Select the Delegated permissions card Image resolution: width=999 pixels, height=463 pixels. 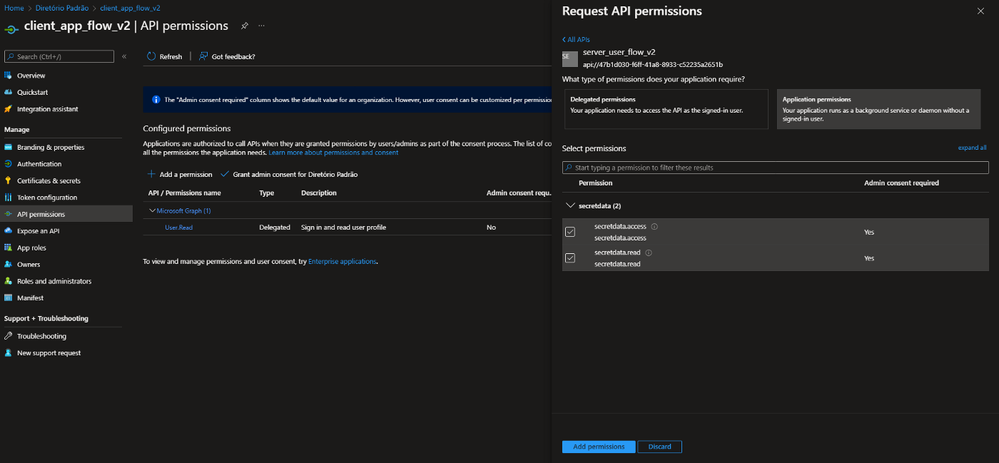click(x=665, y=109)
